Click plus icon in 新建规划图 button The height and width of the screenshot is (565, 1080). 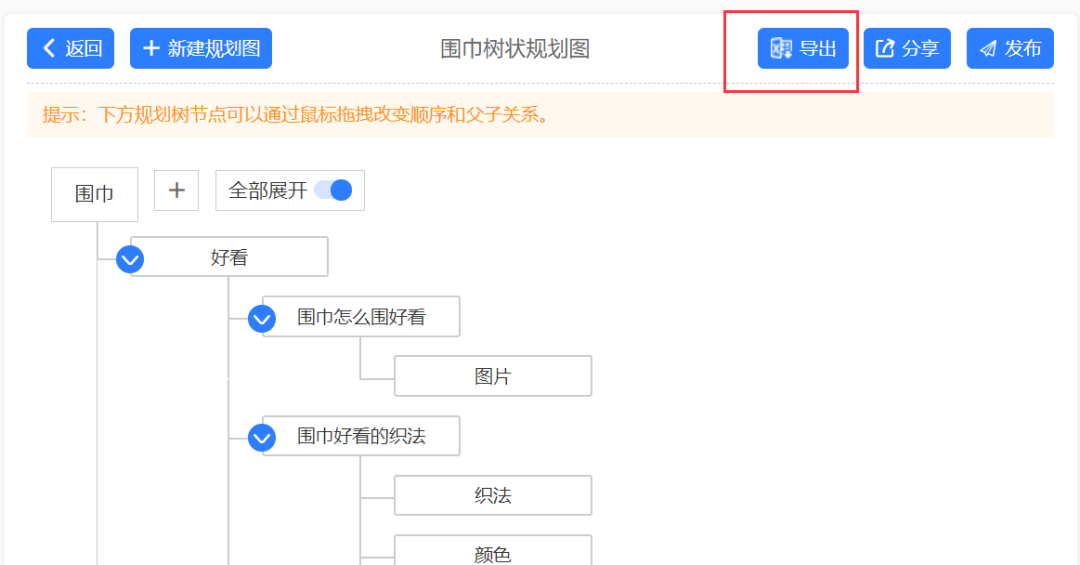[151, 48]
